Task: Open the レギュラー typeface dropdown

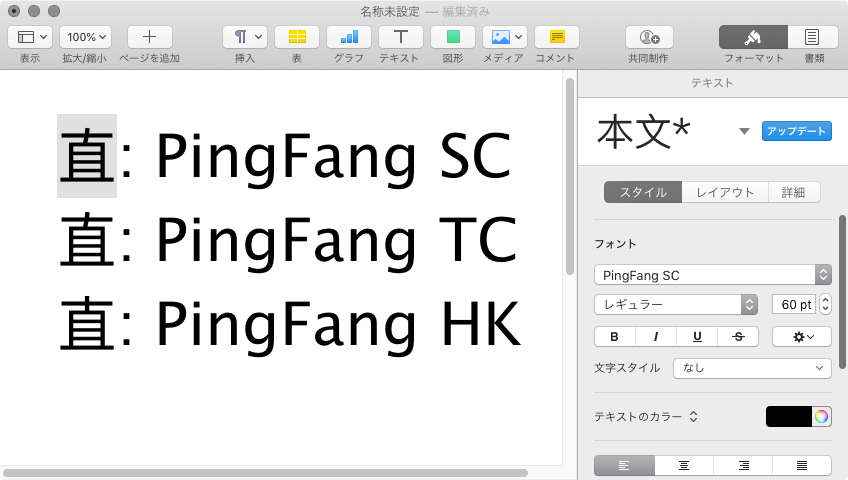Action: pos(675,305)
